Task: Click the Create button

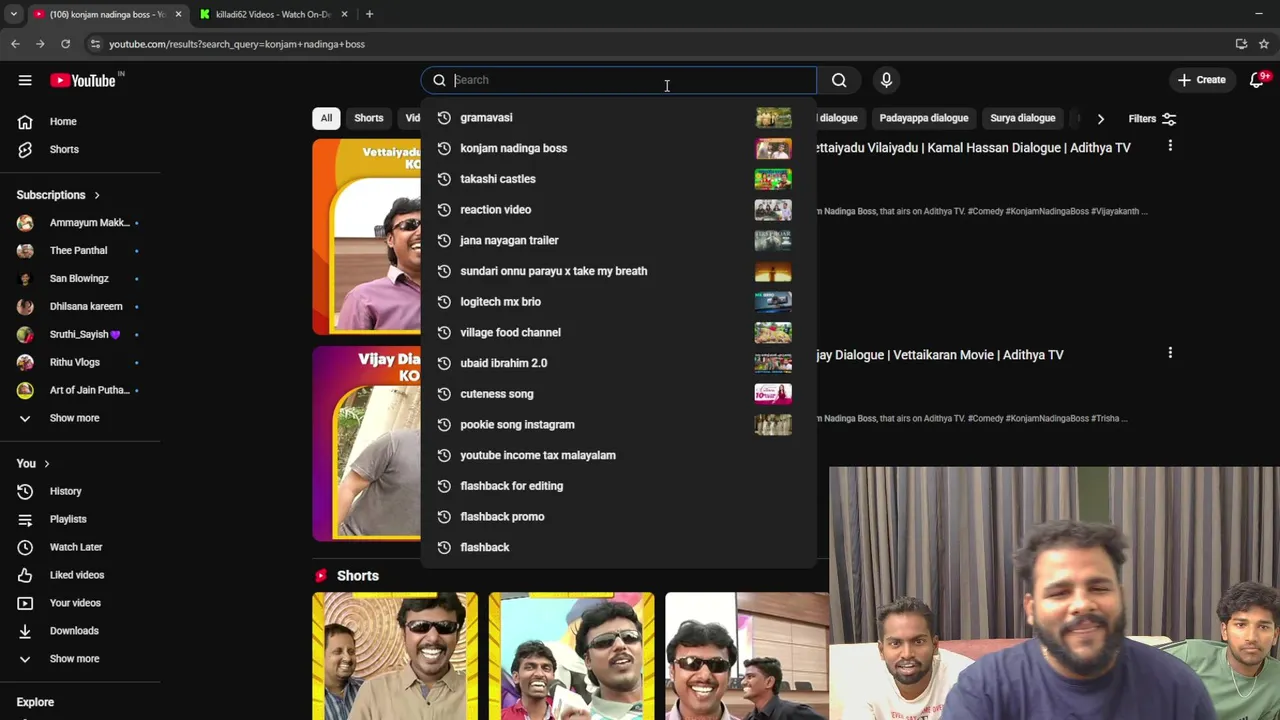Action: (1201, 80)
